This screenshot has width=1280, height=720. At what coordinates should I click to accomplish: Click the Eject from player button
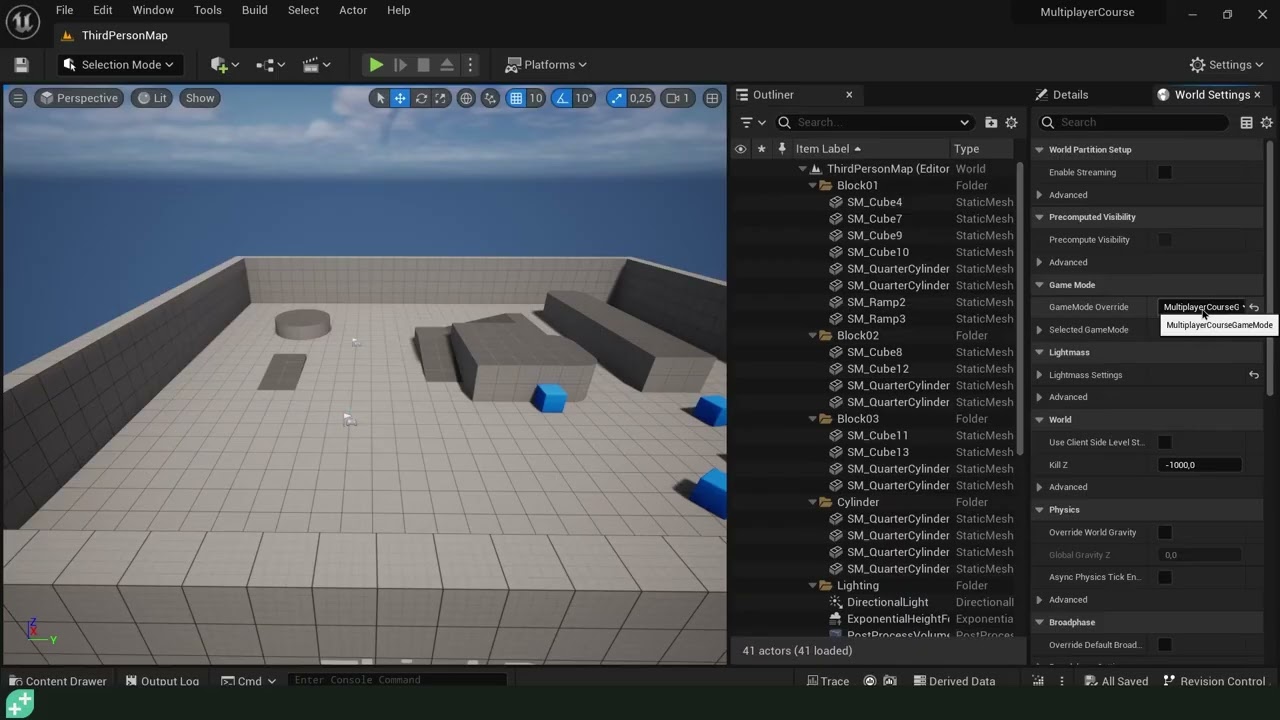coord(447,65)
